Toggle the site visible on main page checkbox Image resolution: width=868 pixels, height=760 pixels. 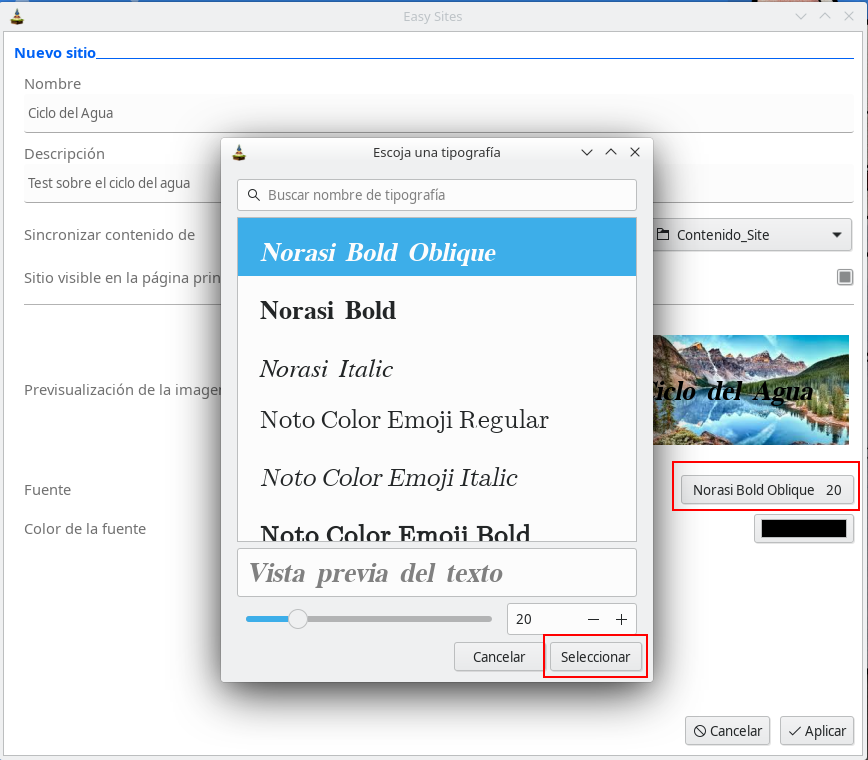pos(845,277)
